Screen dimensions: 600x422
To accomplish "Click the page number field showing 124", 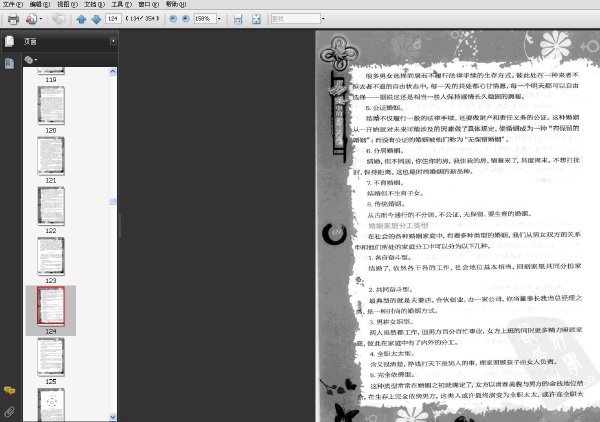I will [x=113, y=18].
